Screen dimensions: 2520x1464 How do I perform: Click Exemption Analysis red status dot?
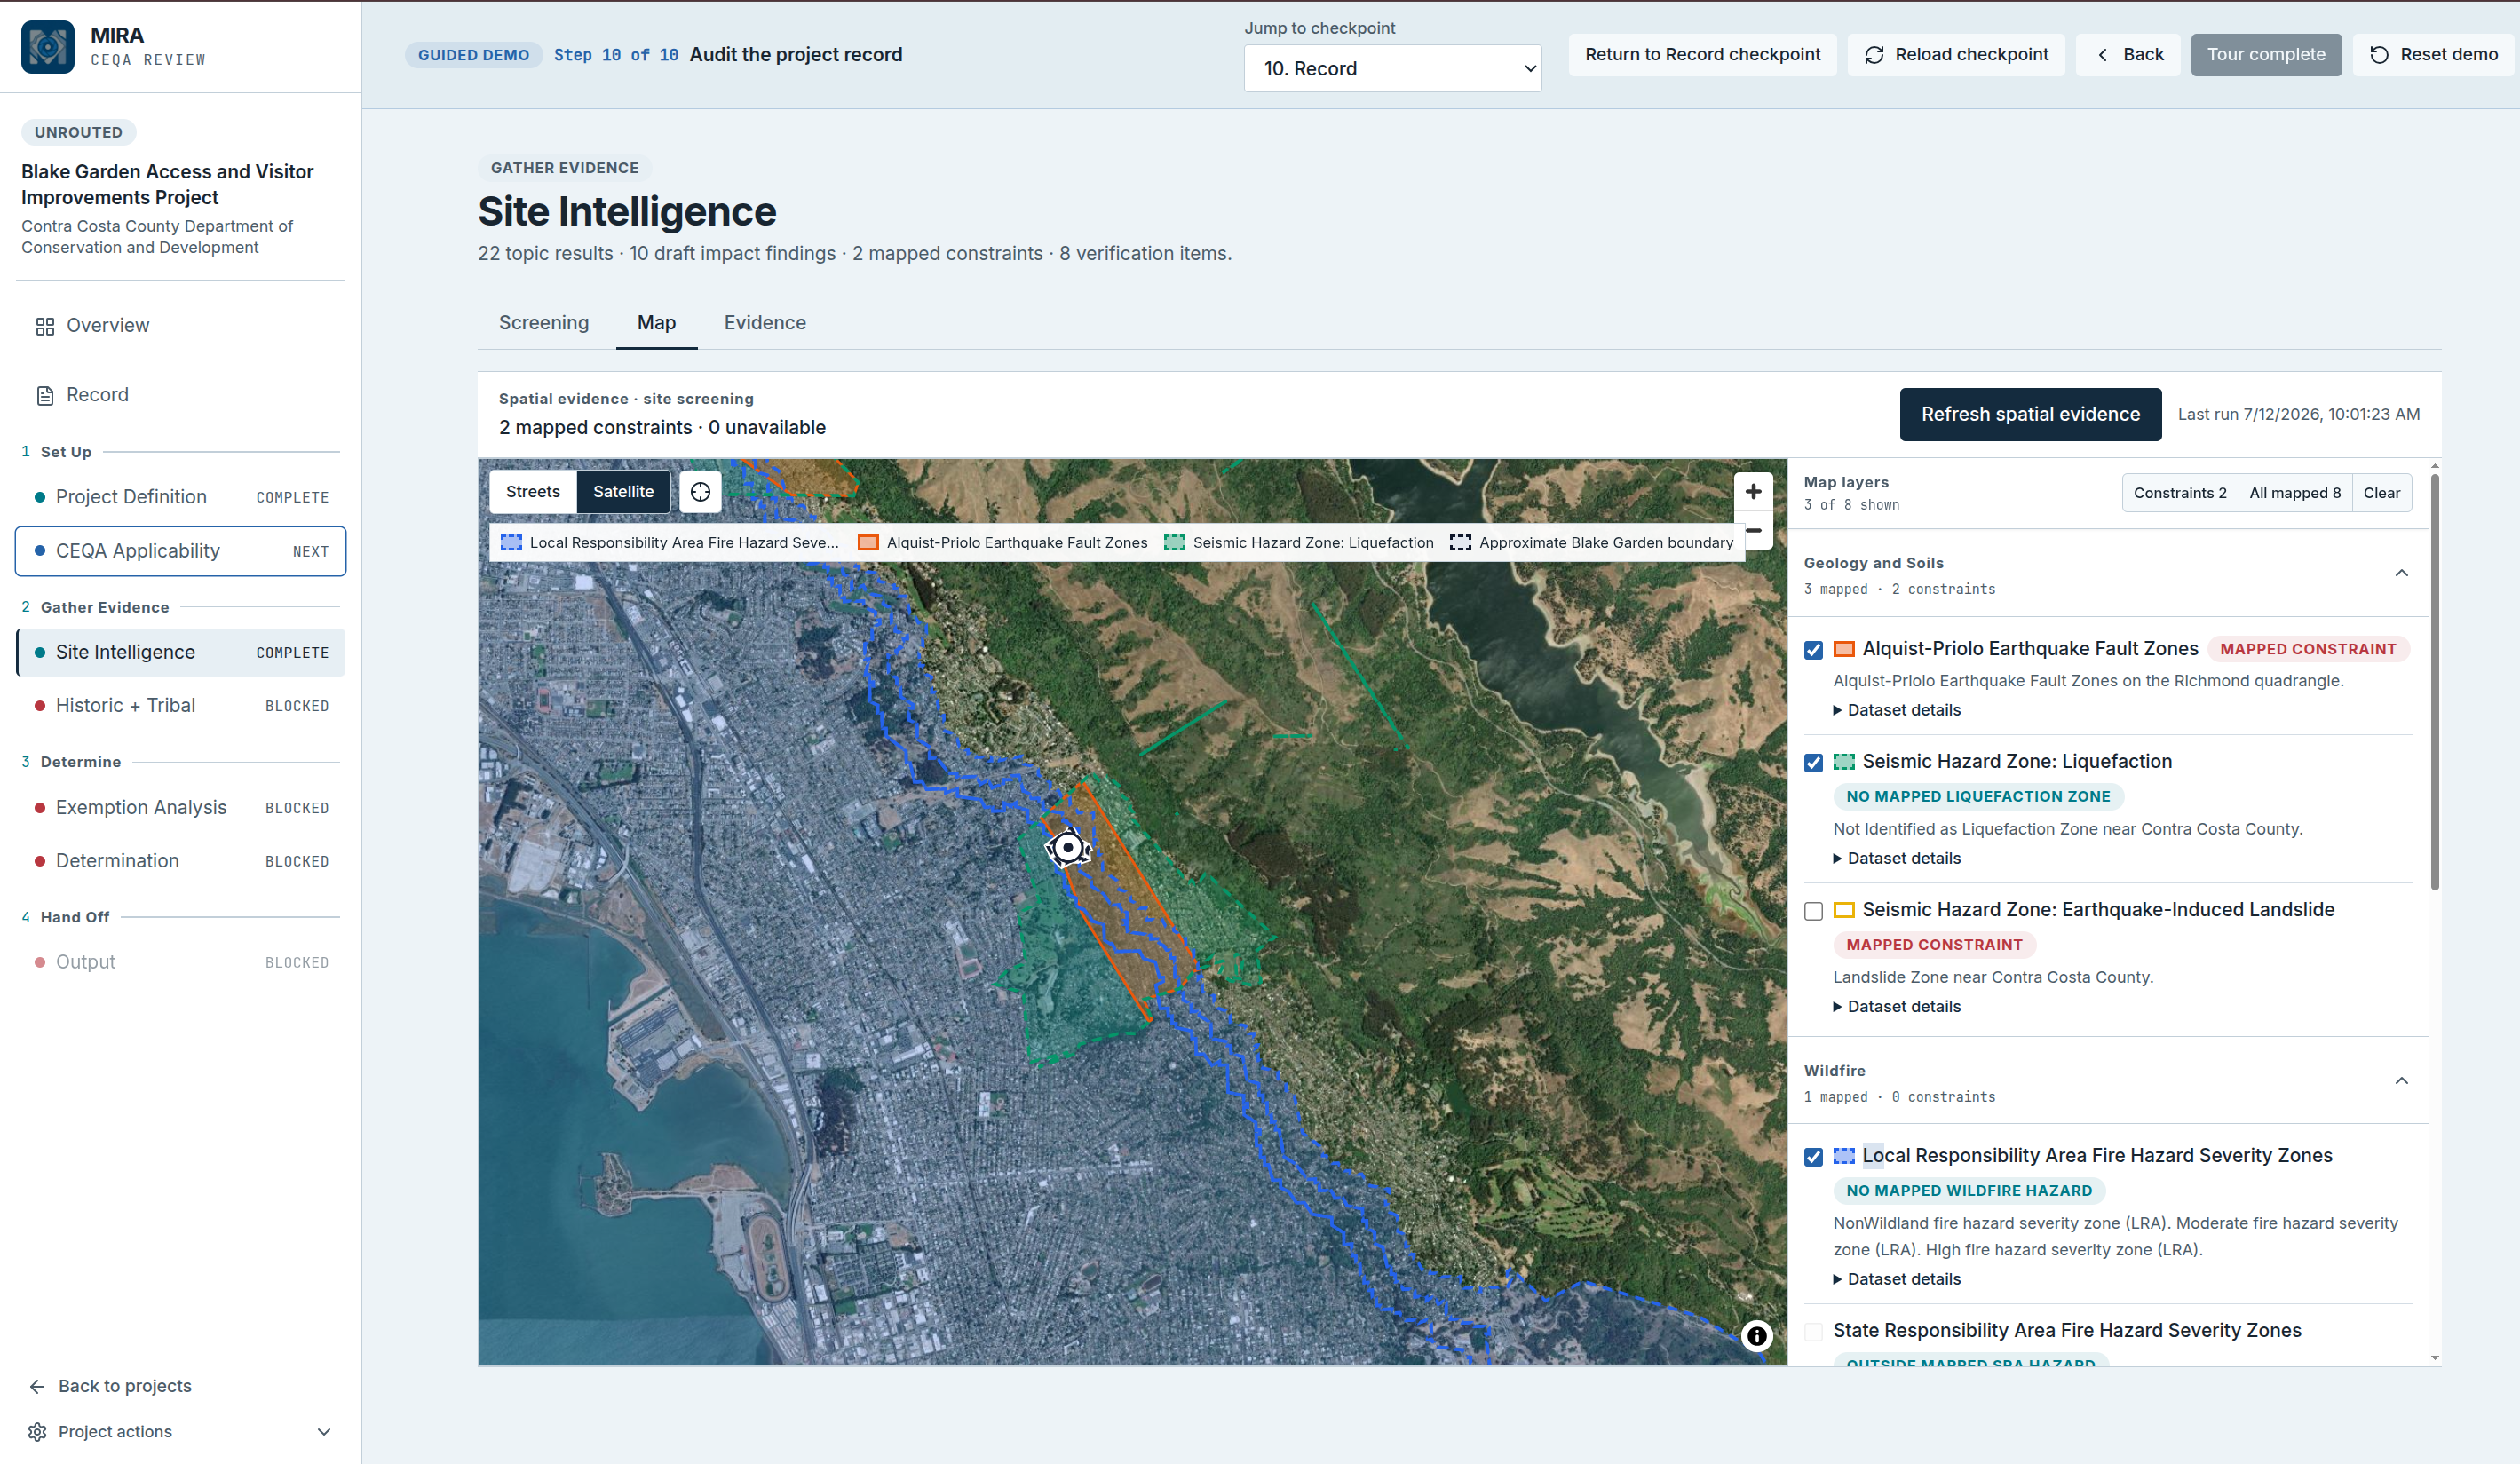pos(39,808)
